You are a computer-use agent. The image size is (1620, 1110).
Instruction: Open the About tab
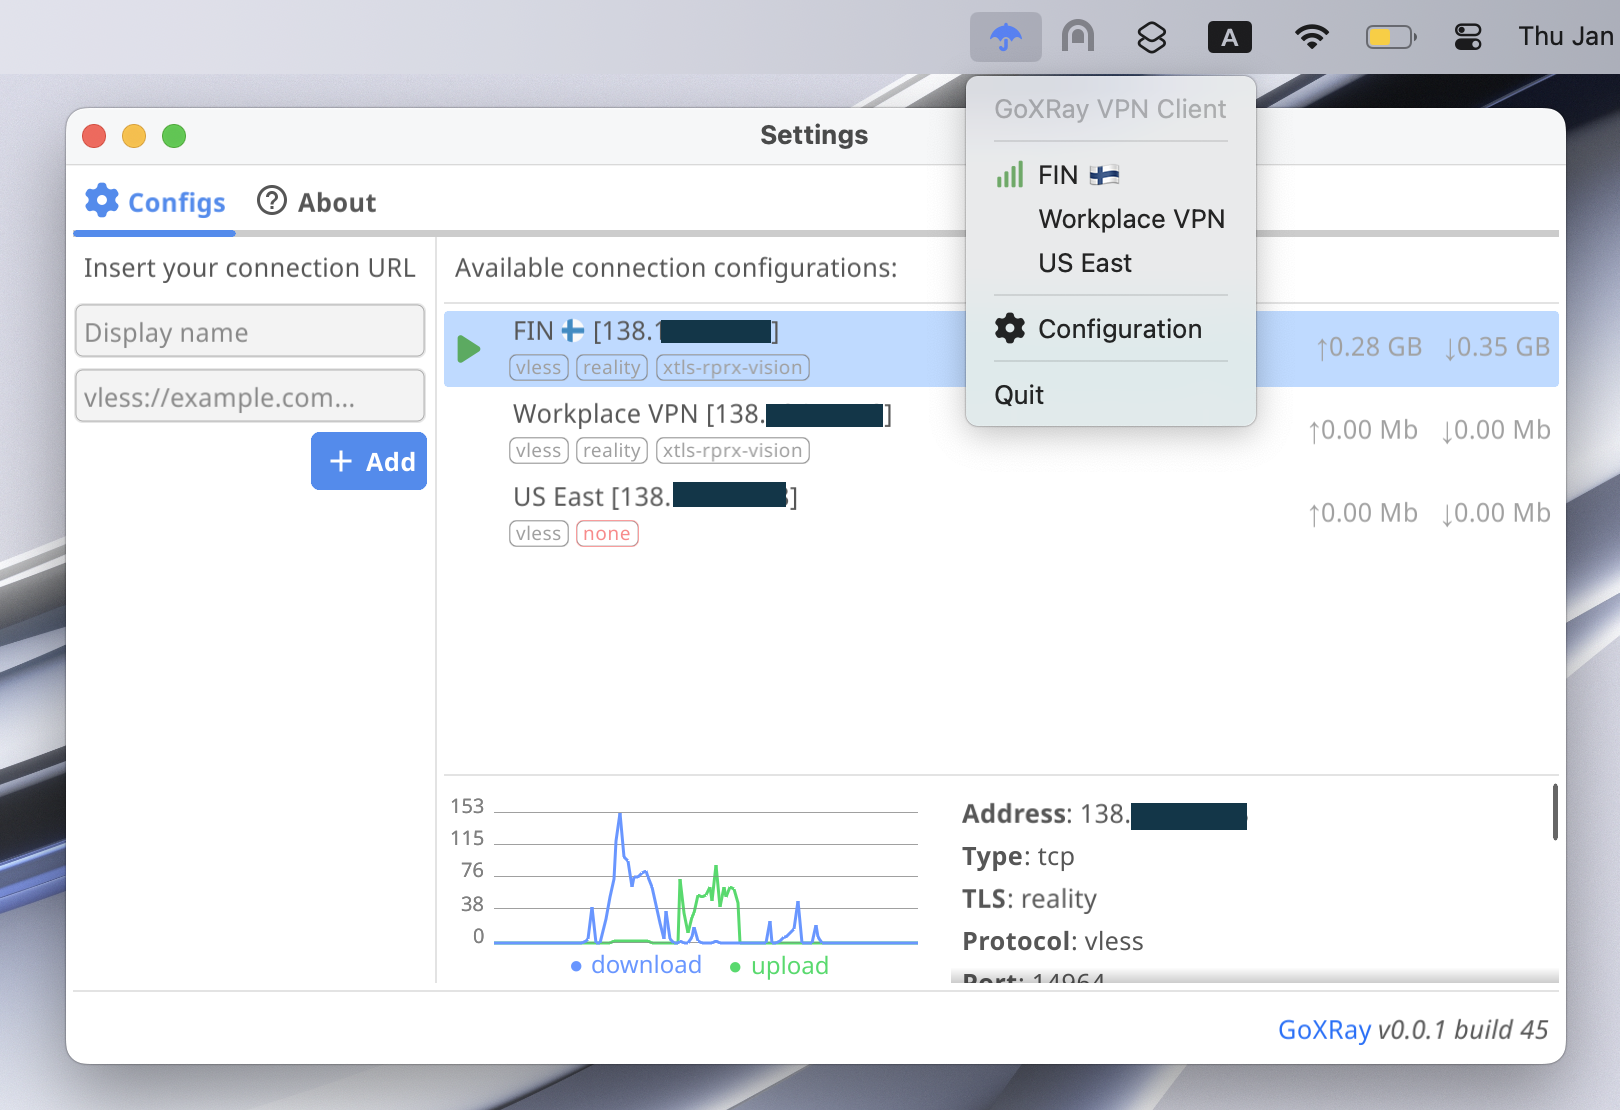pyautogui.click(x=316, y=202)
